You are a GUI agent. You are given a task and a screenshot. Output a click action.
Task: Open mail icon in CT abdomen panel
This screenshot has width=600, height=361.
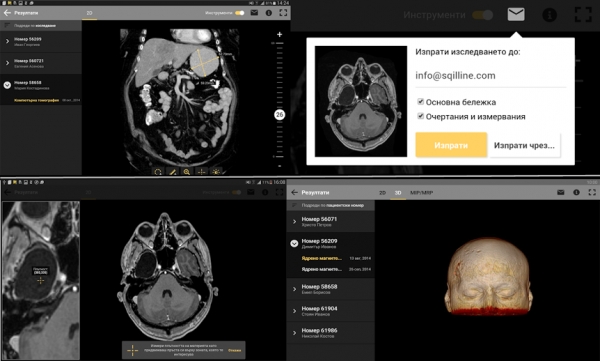click(254, 13)
